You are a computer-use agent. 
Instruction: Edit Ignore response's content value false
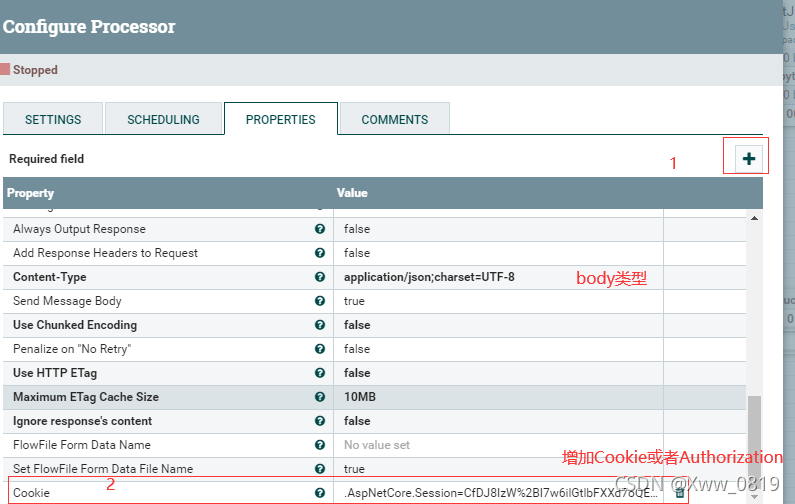pyautogui.click(x=498, y=421)
